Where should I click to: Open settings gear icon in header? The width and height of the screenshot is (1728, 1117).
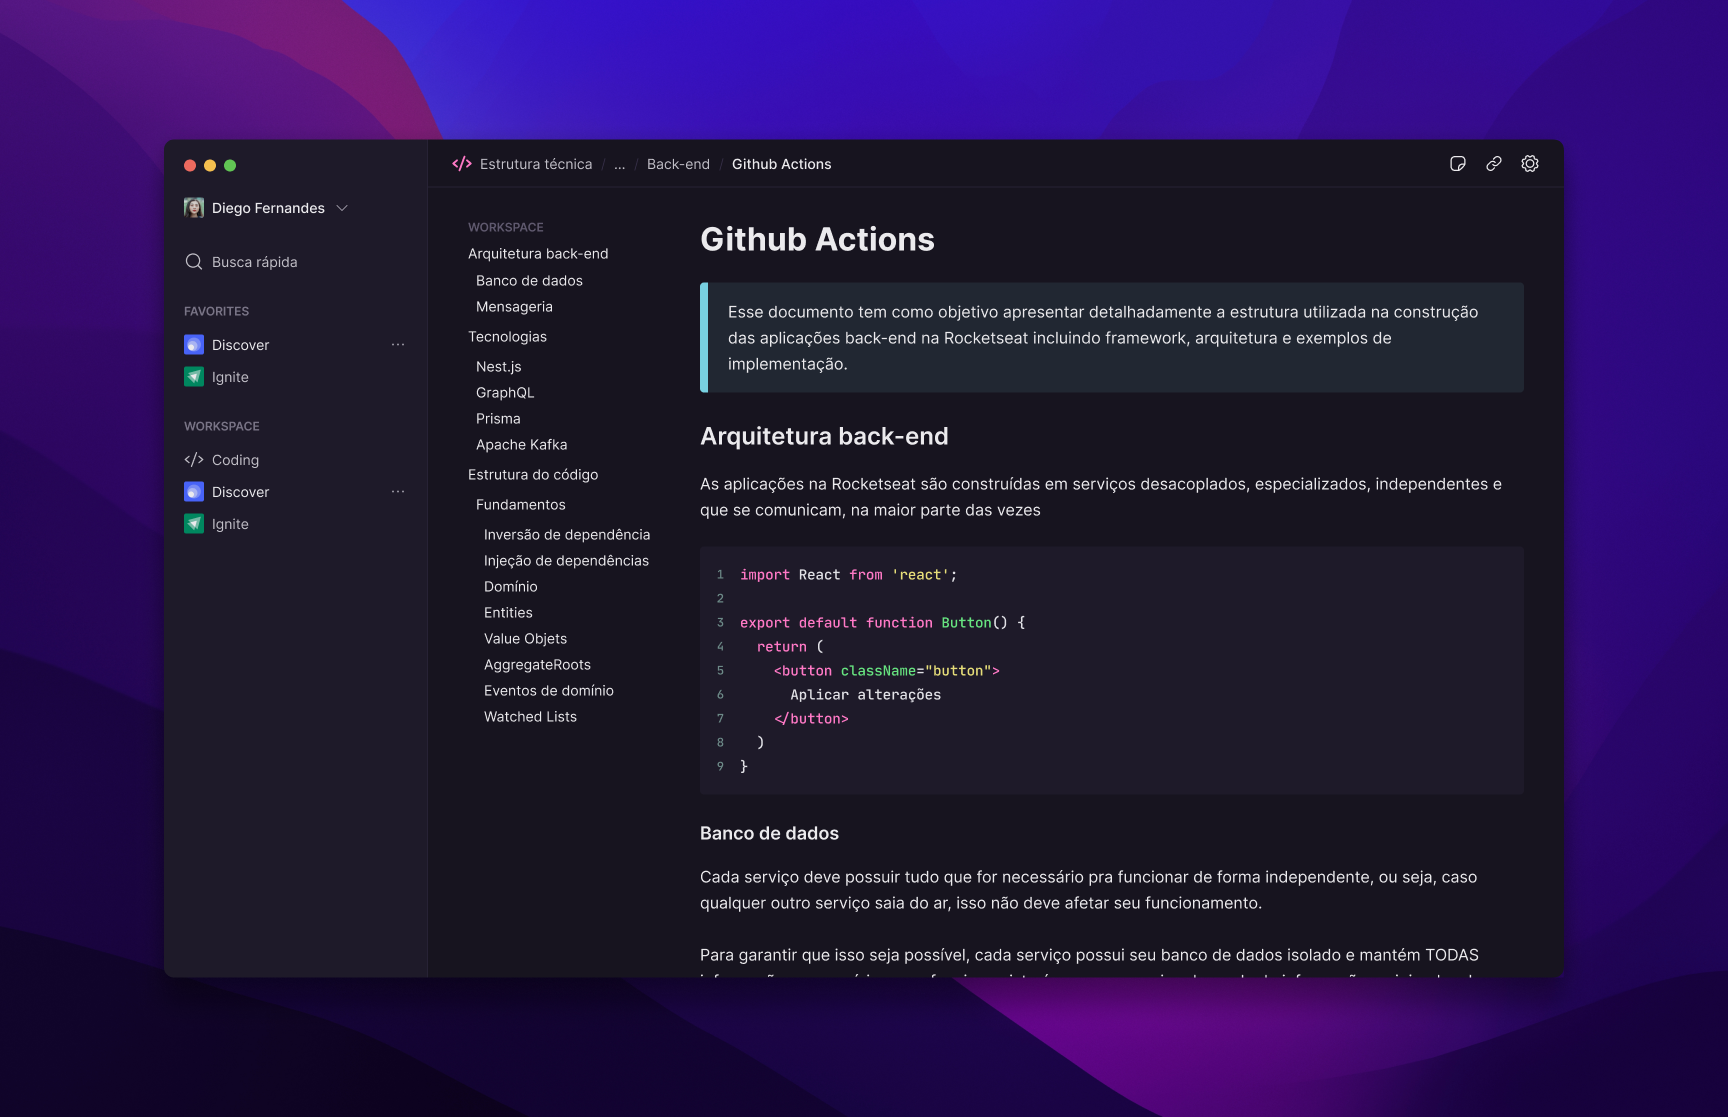[x=1529, y=164]
